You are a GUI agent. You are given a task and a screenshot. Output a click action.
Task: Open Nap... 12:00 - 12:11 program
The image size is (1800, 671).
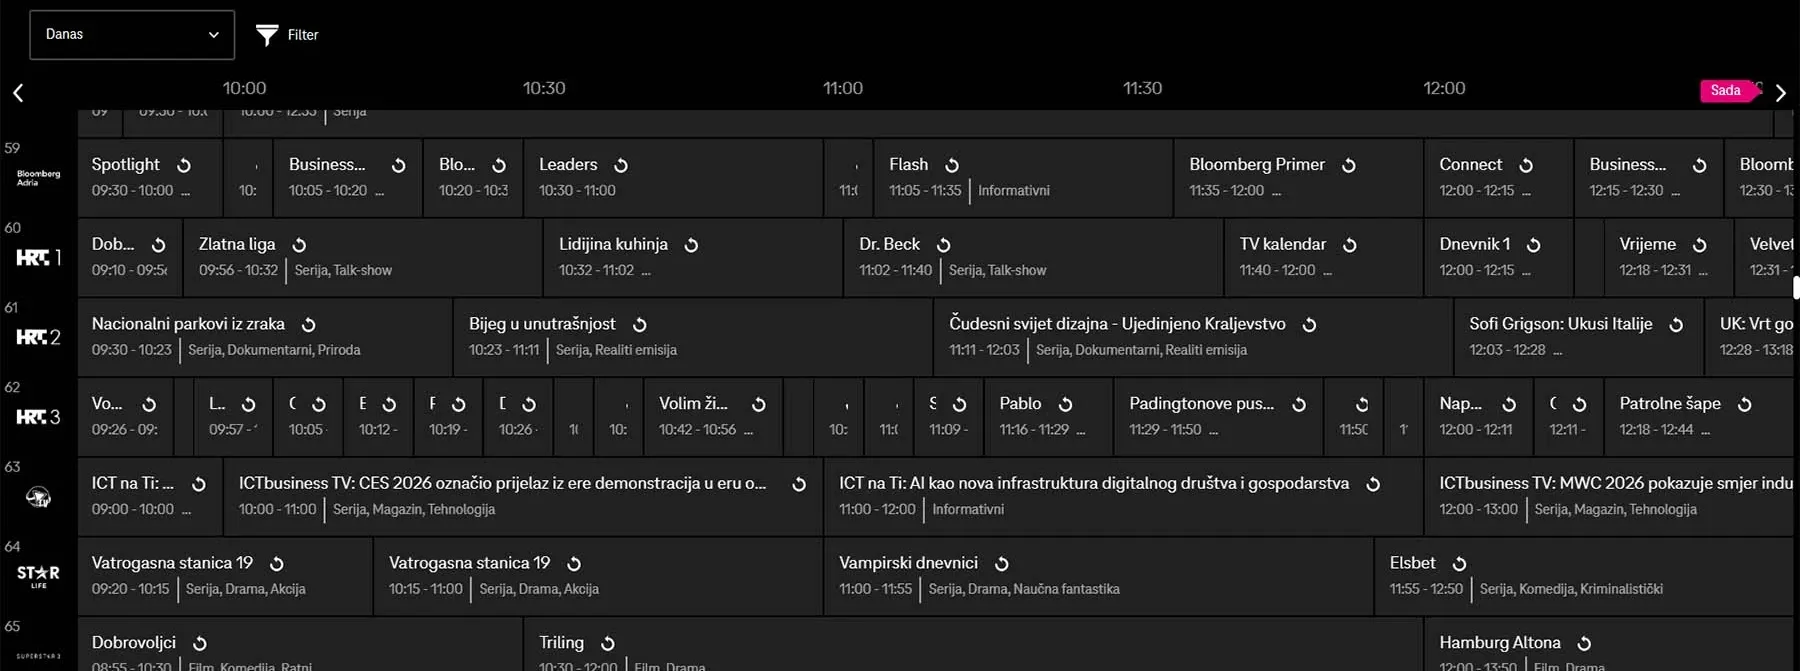1478,417
